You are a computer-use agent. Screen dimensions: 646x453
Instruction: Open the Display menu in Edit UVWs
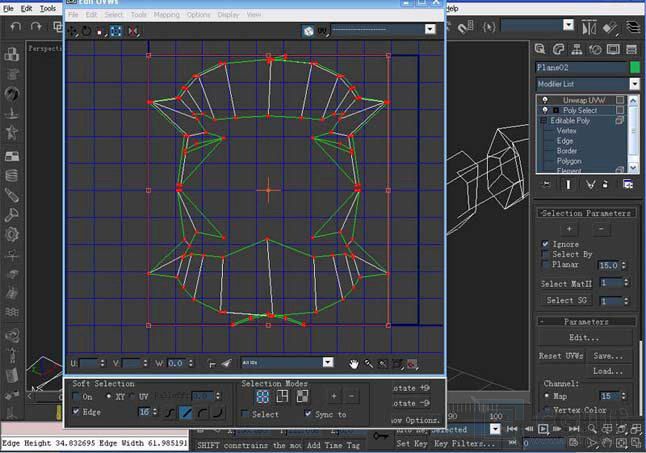pyautogui.click(x=228, y=15)
